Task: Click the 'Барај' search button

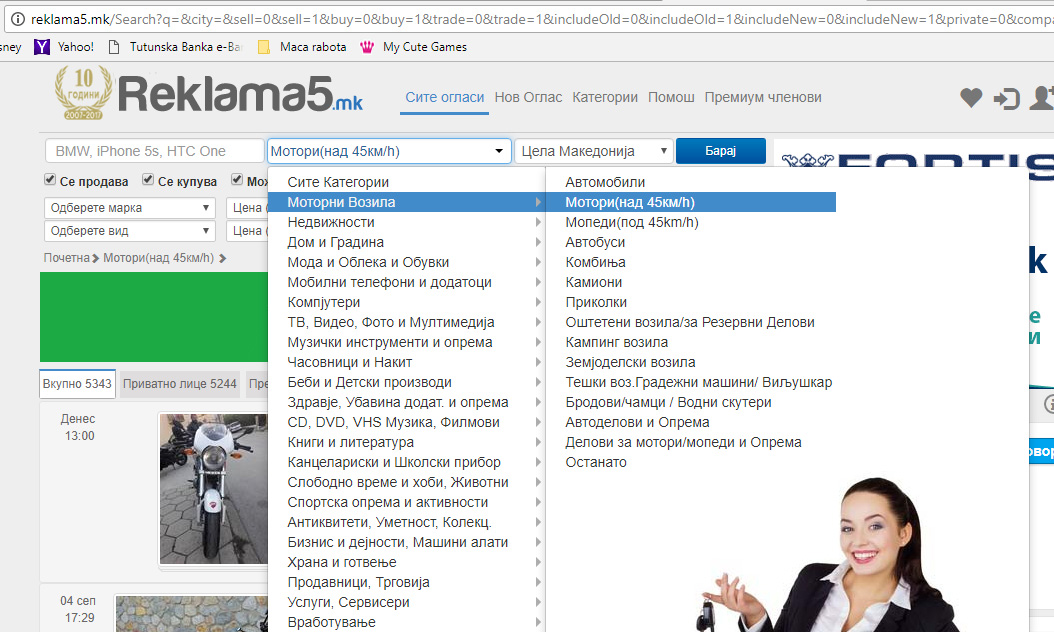Action: pyautogui.click(x=721, y=151)
